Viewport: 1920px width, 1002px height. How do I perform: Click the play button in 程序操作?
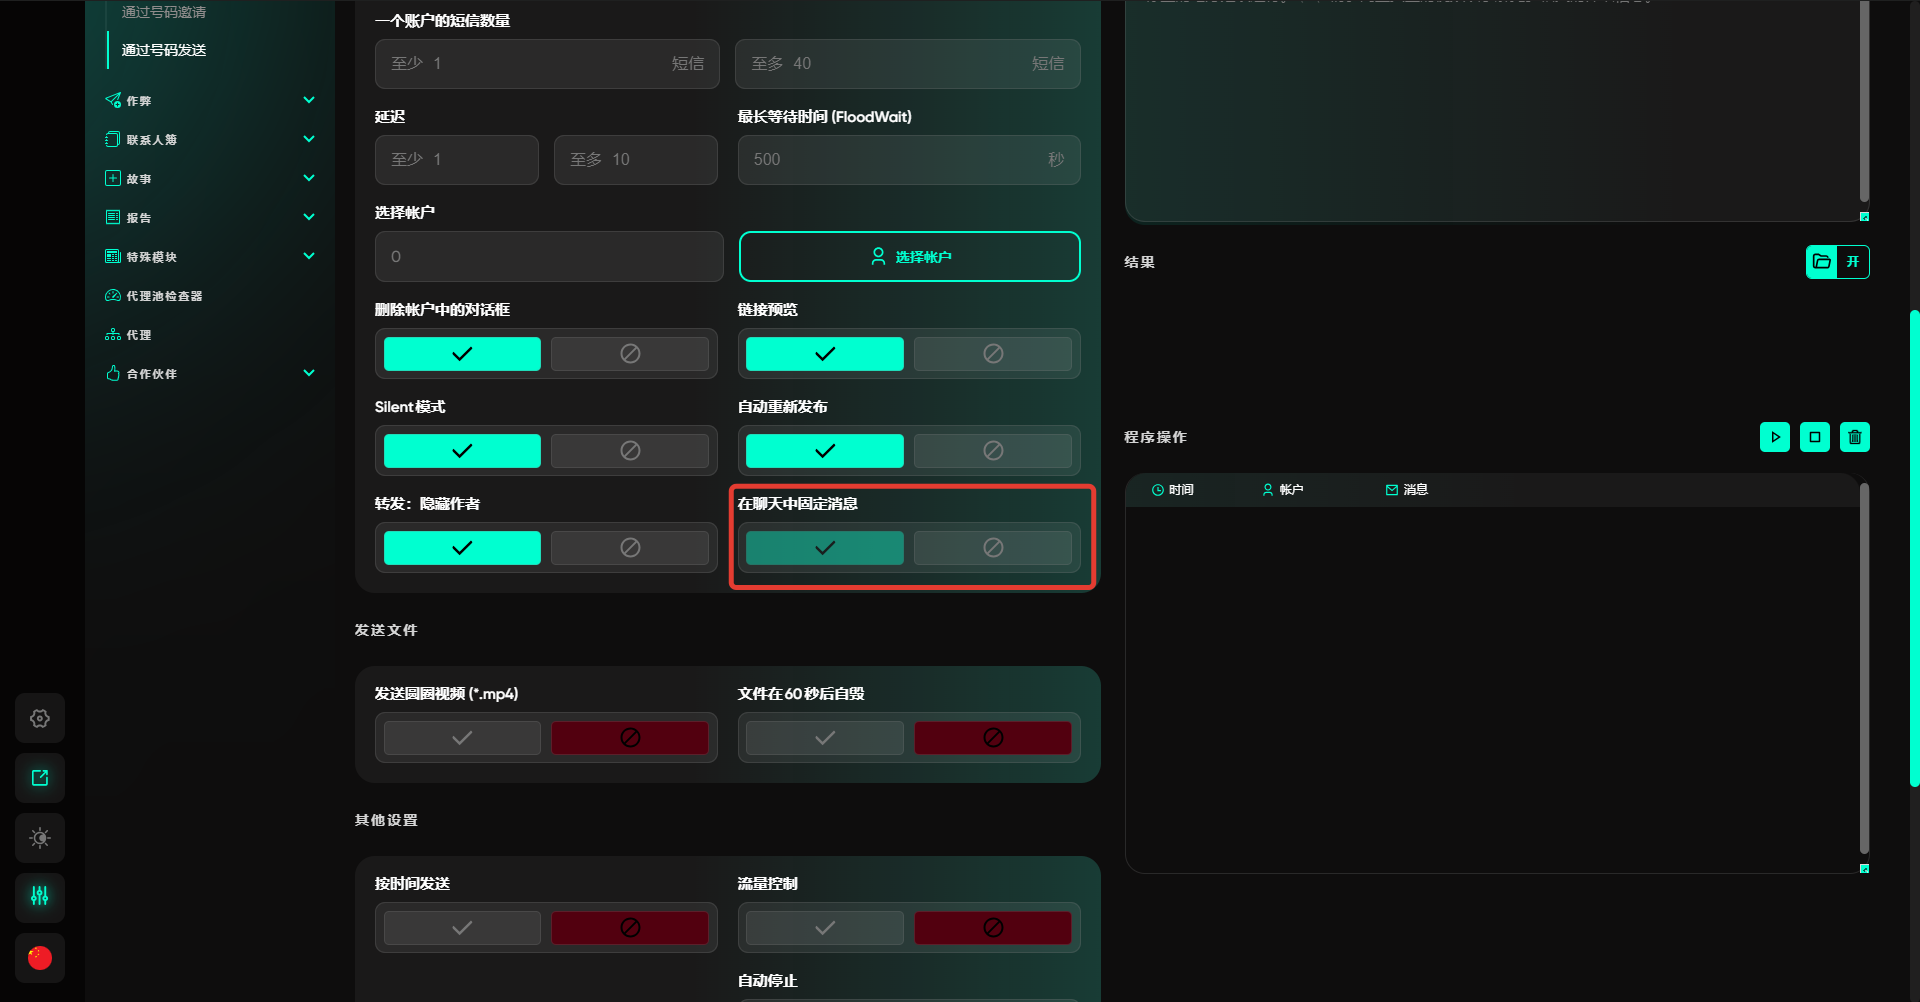(x=1774, y=437)
